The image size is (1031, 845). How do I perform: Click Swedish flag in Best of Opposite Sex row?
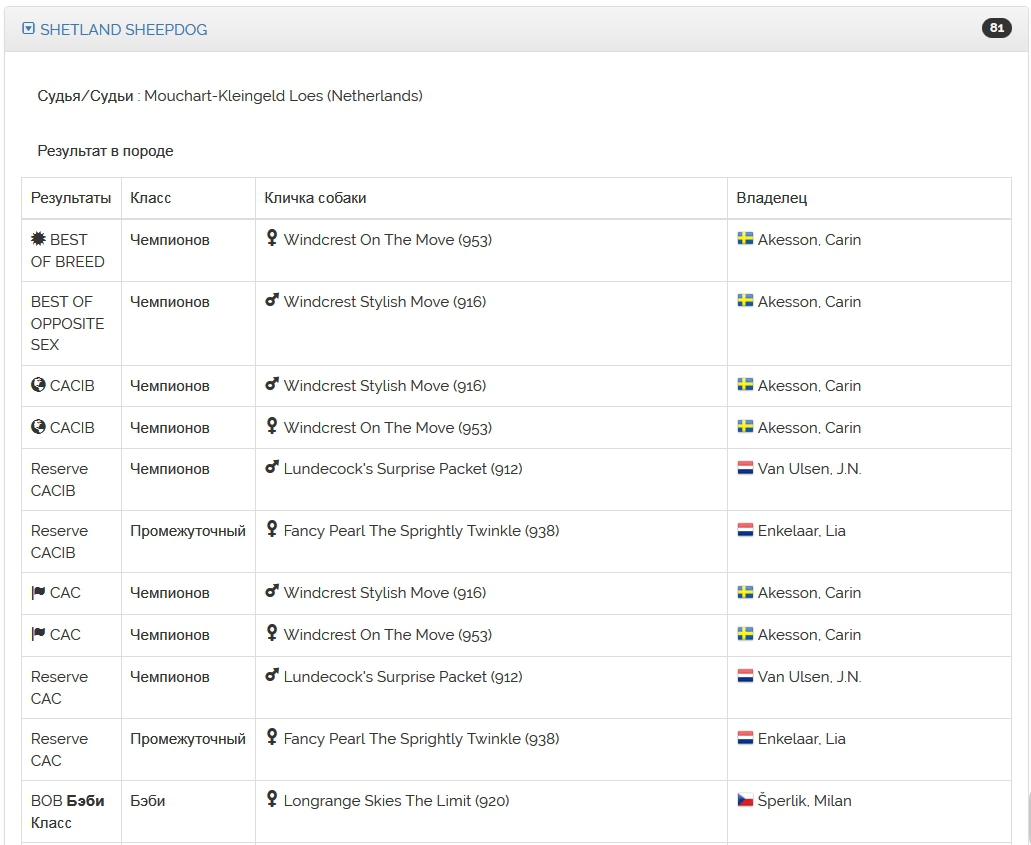(x=745, y=301)
